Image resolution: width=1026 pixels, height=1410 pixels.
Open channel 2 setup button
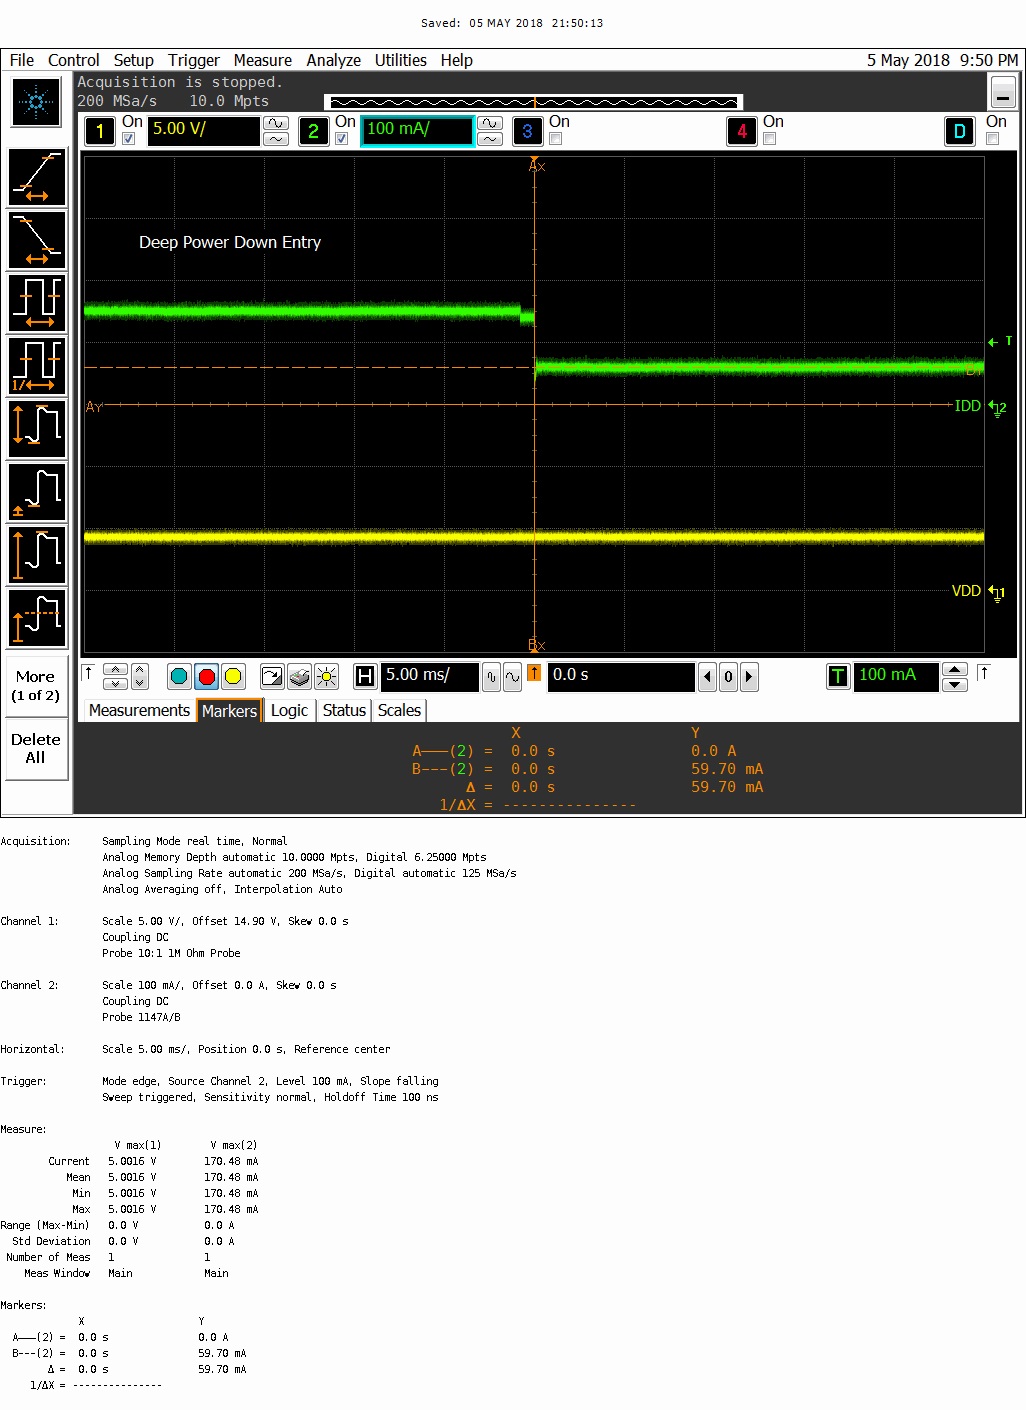pyautogui.click(x=314, y=131)
